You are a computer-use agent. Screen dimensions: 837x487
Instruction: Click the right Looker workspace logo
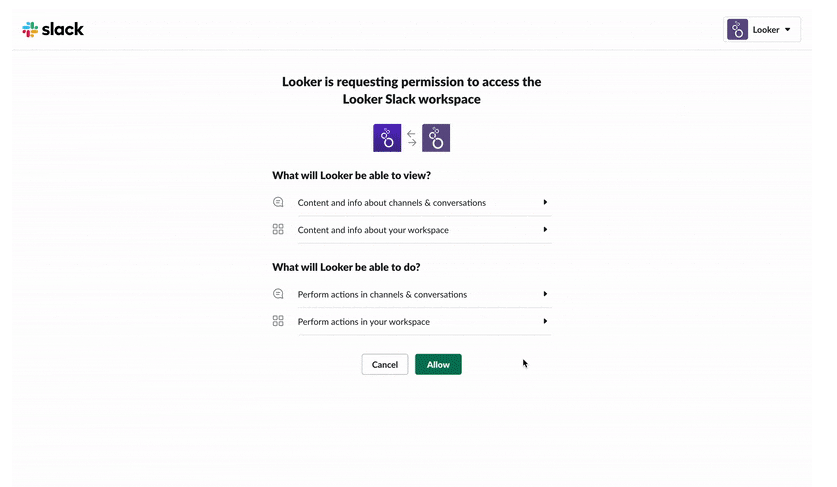pyautogui.click(x=436, y=138)
